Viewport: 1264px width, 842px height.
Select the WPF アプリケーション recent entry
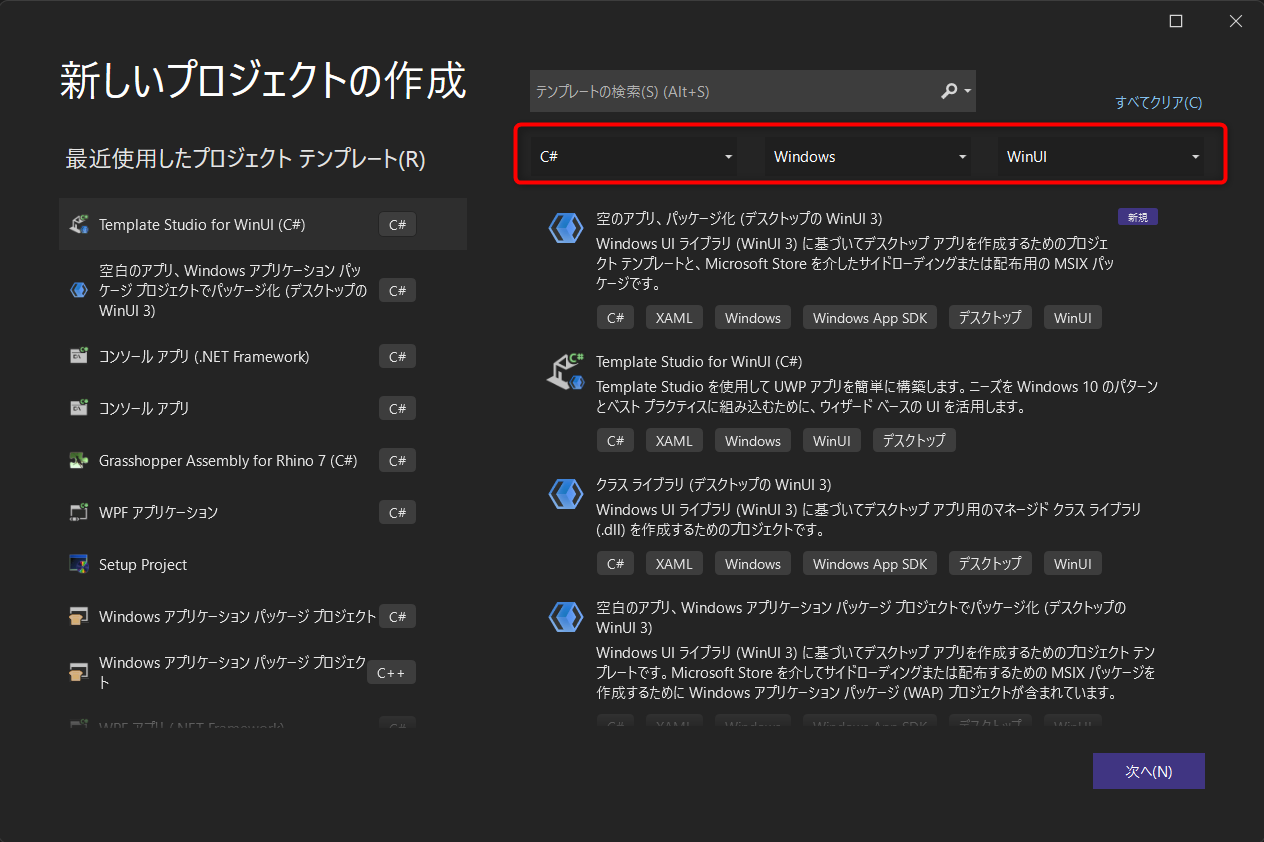263,512
